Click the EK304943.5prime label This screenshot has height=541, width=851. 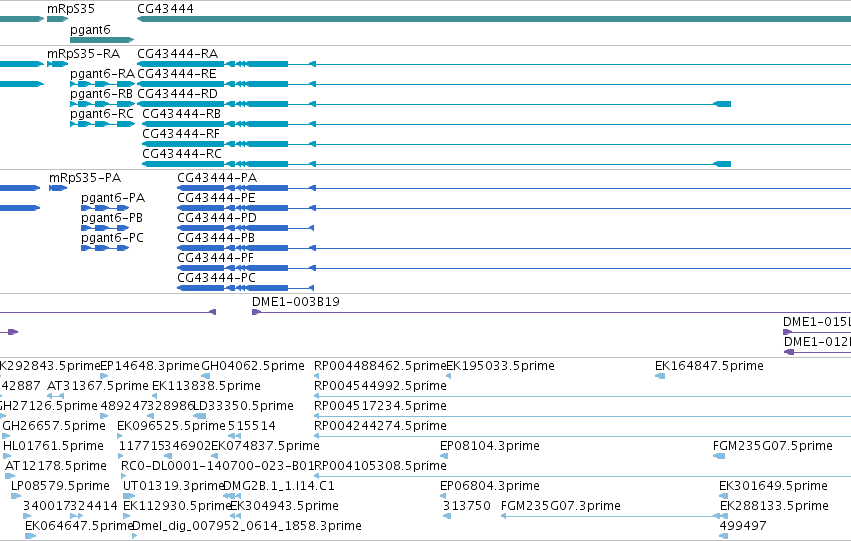(284, 507)
